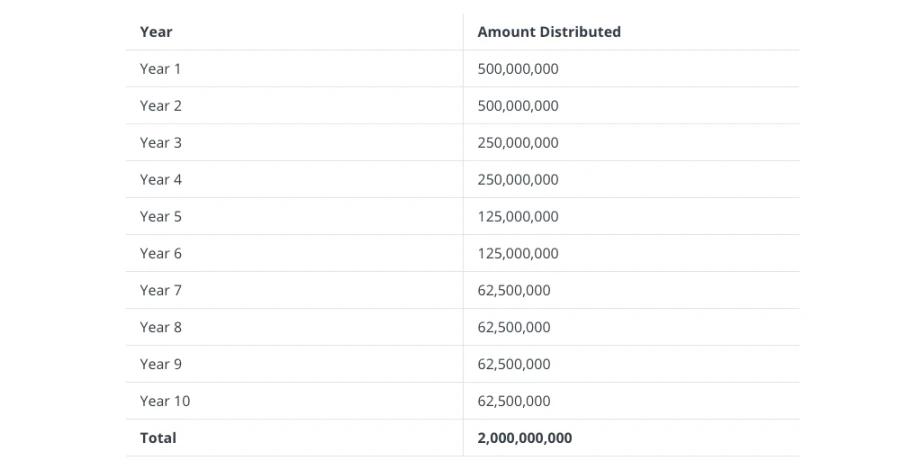The width and height of the screenshot is (921, 470).
Task: Select the Year 10 row label
Action: pos(165,402)
